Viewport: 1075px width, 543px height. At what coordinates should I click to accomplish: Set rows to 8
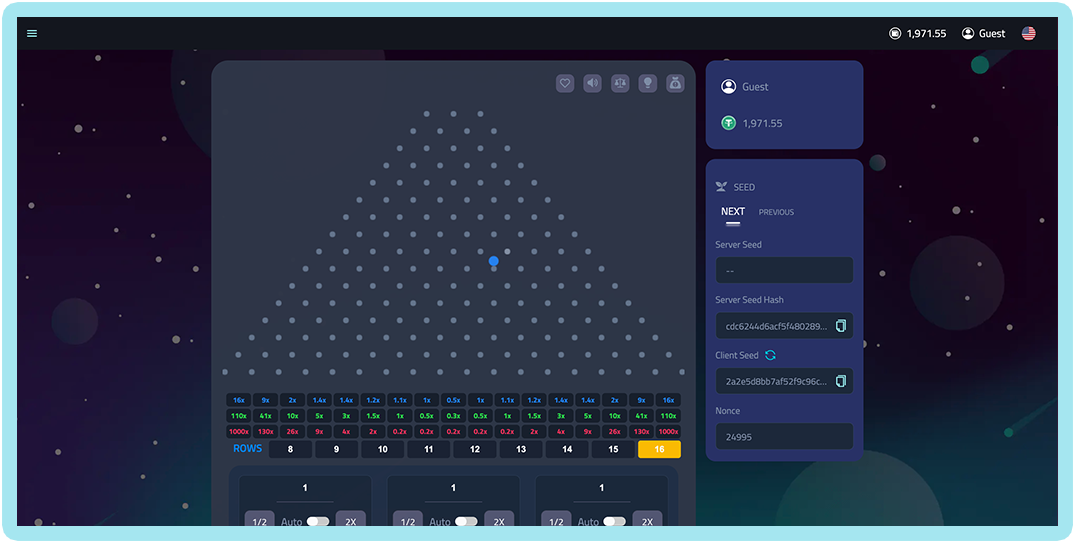(x=290, y=449)
